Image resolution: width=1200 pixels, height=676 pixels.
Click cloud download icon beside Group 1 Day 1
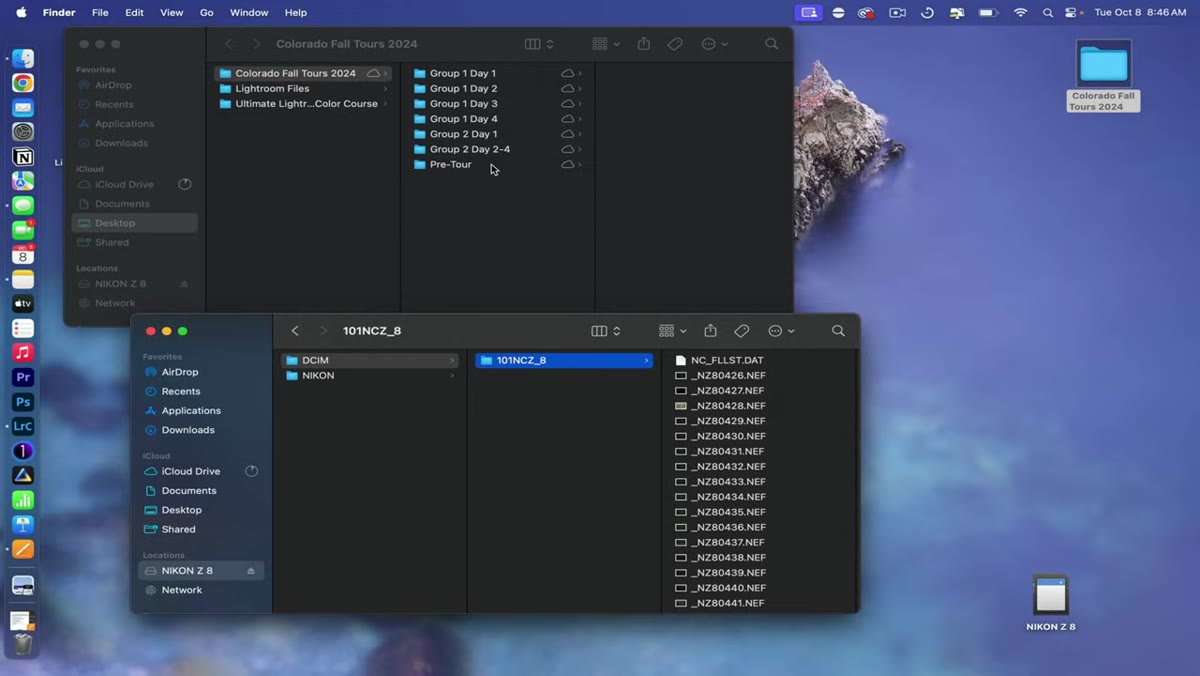click(567, 74)
